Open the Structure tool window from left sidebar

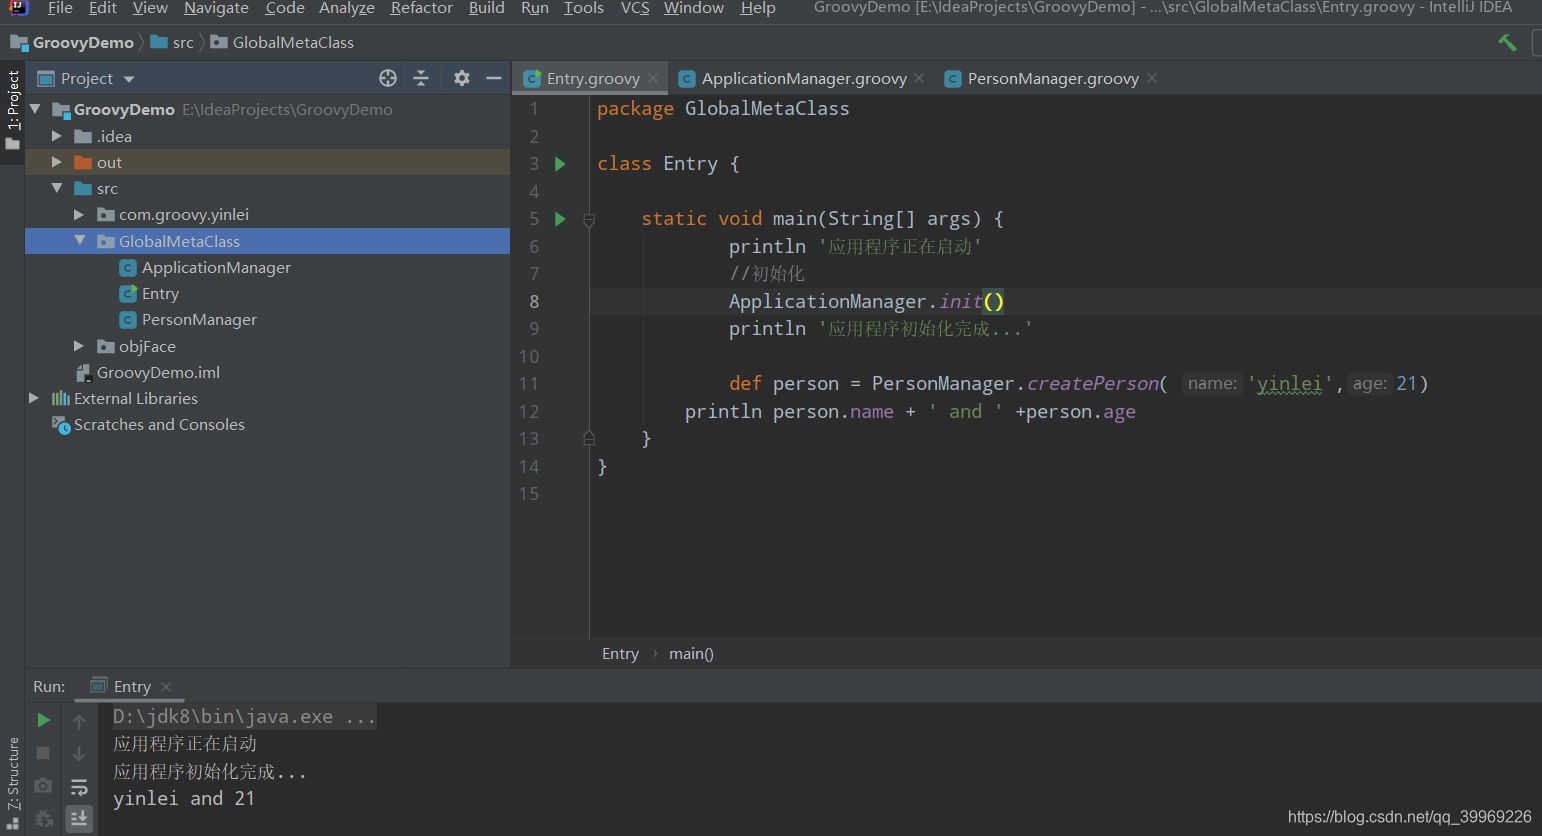coord(13,770)
